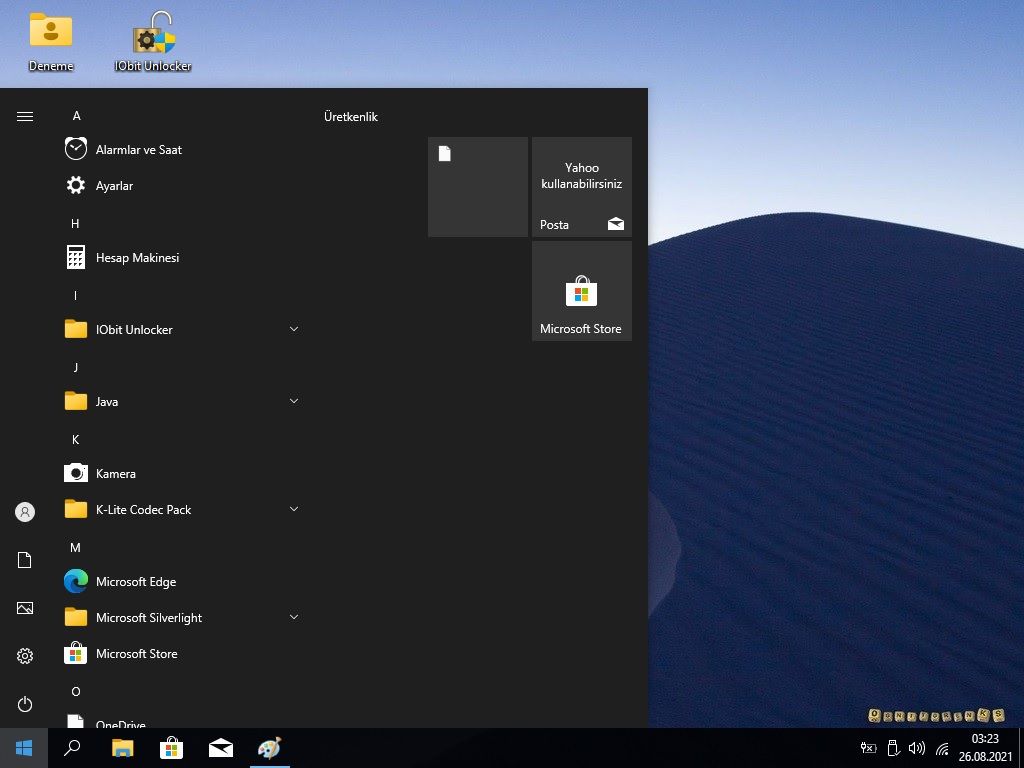Open the Kamera app
Viewport: 1024px width, 768px height.
pos(183,473)
